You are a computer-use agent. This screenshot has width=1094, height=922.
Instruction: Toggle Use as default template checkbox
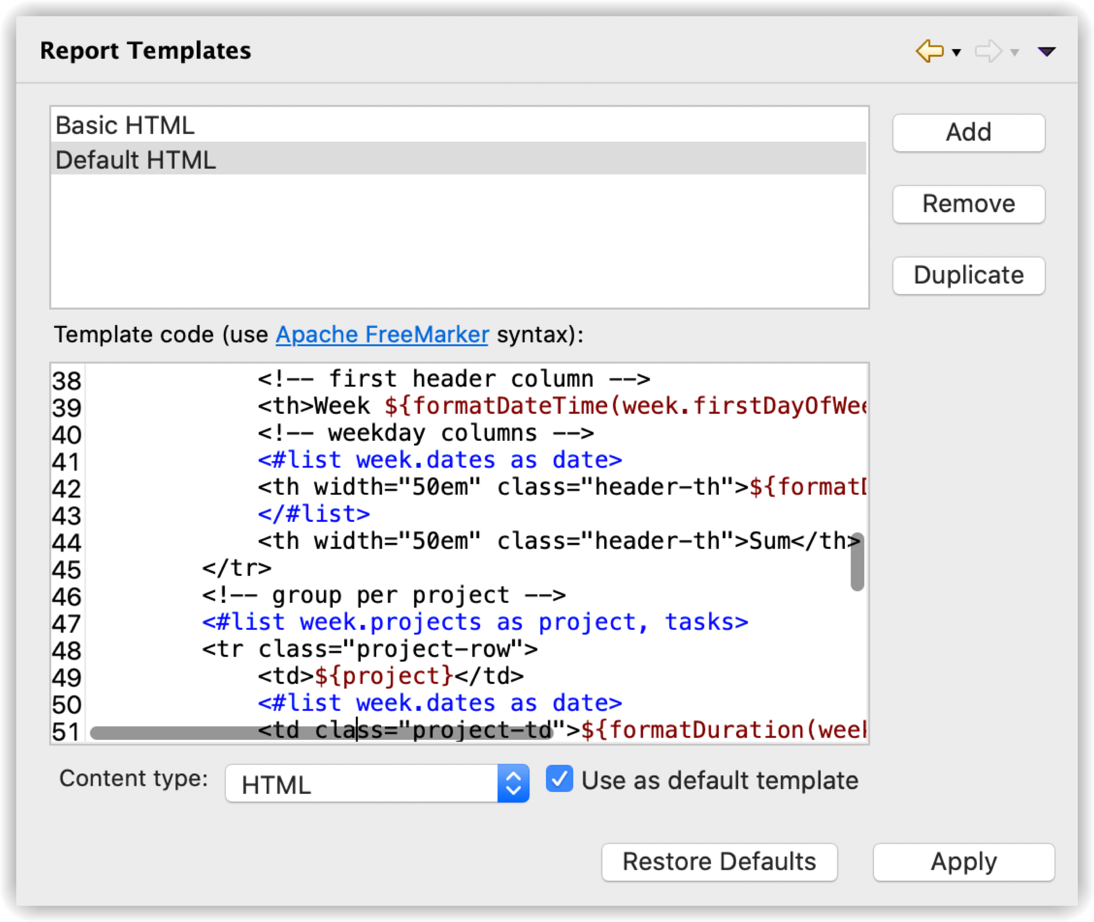click(x=560, y=779)
